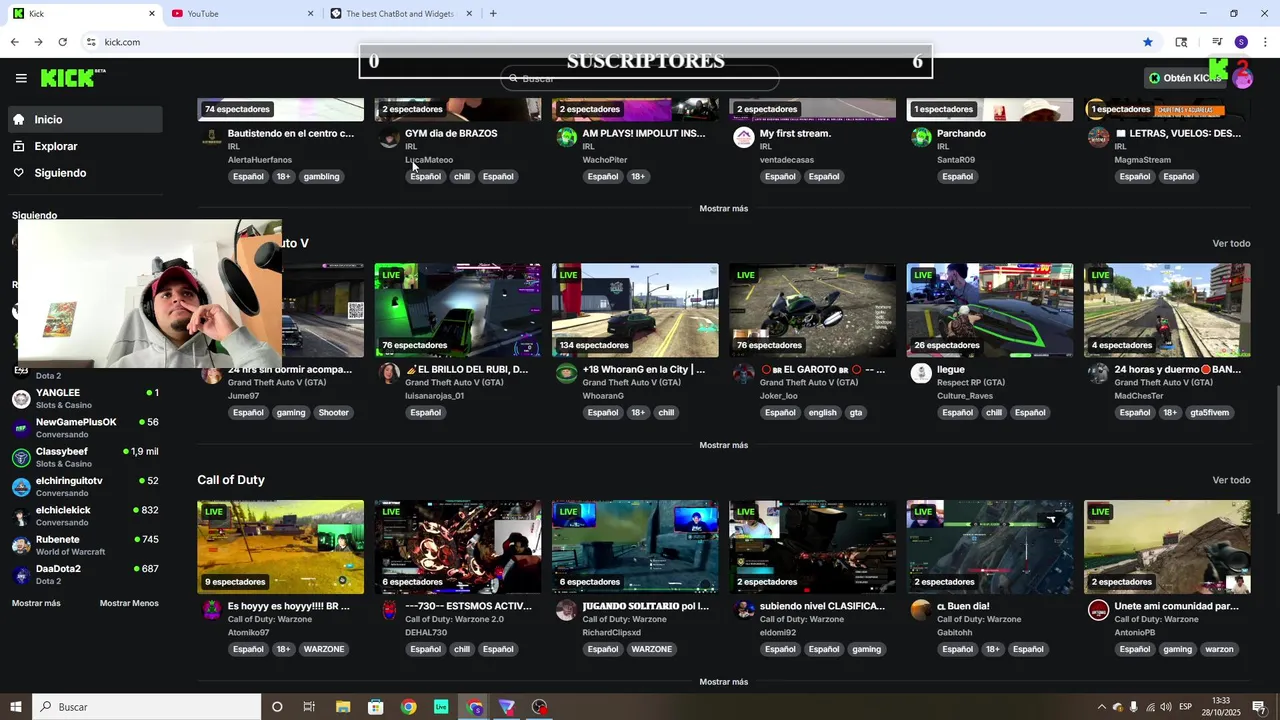Click Rubenete avatar in sidebar

coord(21,546)
